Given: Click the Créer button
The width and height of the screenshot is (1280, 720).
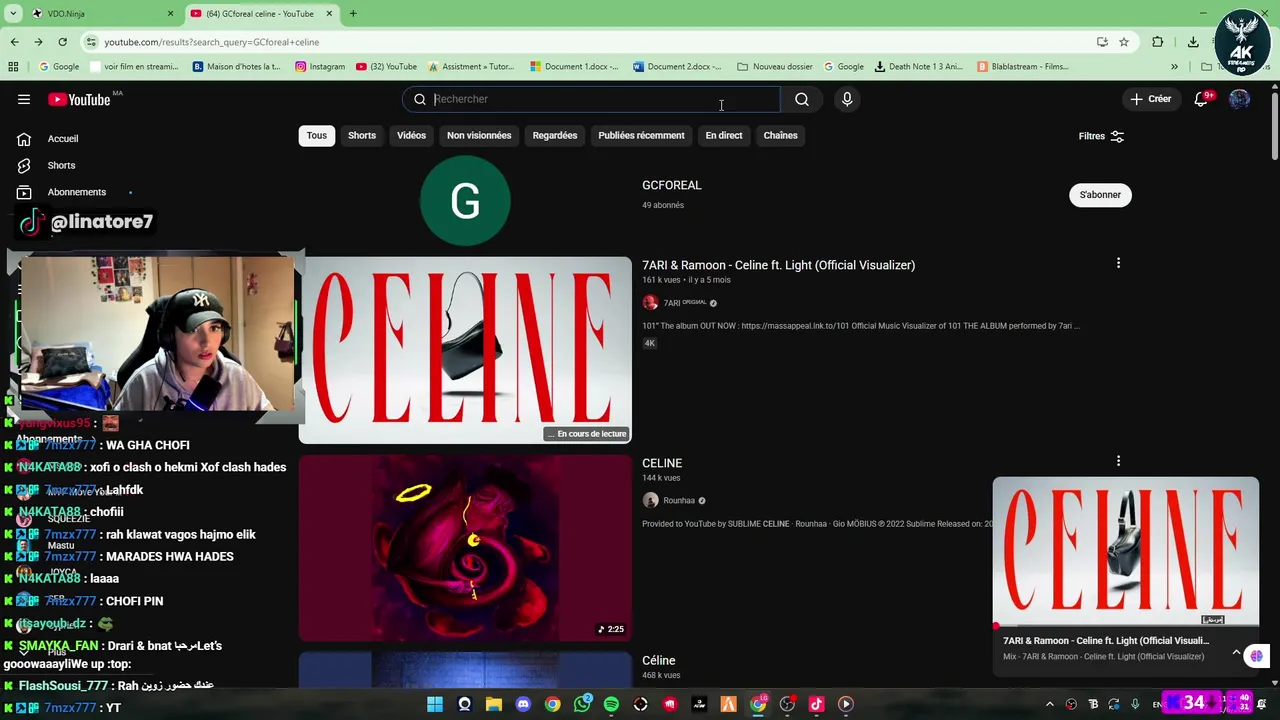Looking at the screenshot, I should [x=1150, y=99].
